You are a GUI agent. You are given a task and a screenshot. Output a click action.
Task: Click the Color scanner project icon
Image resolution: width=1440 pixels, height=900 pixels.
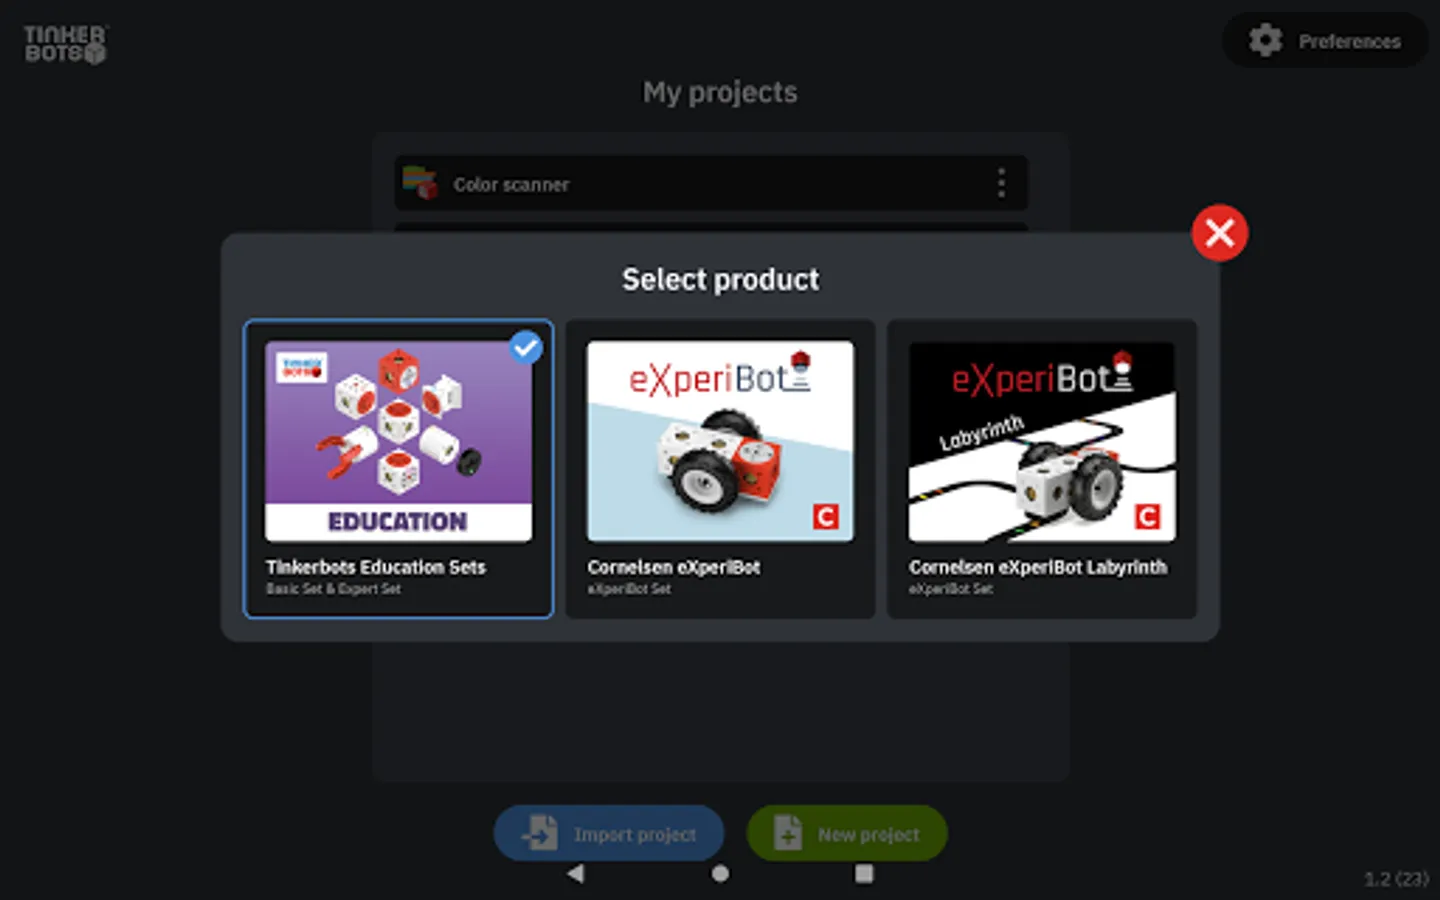click(421, 183)
